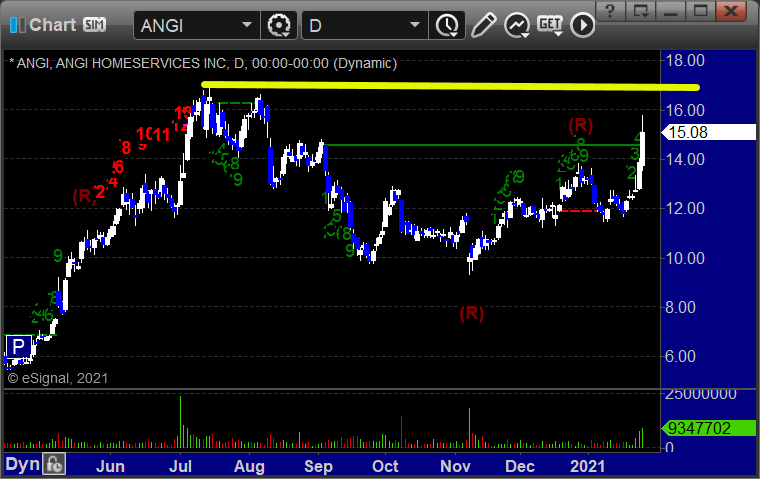The width and height of the screenshot is (760, 479).
Task: Click the Dyn label on time axis
Action: (x=22, y=464)
